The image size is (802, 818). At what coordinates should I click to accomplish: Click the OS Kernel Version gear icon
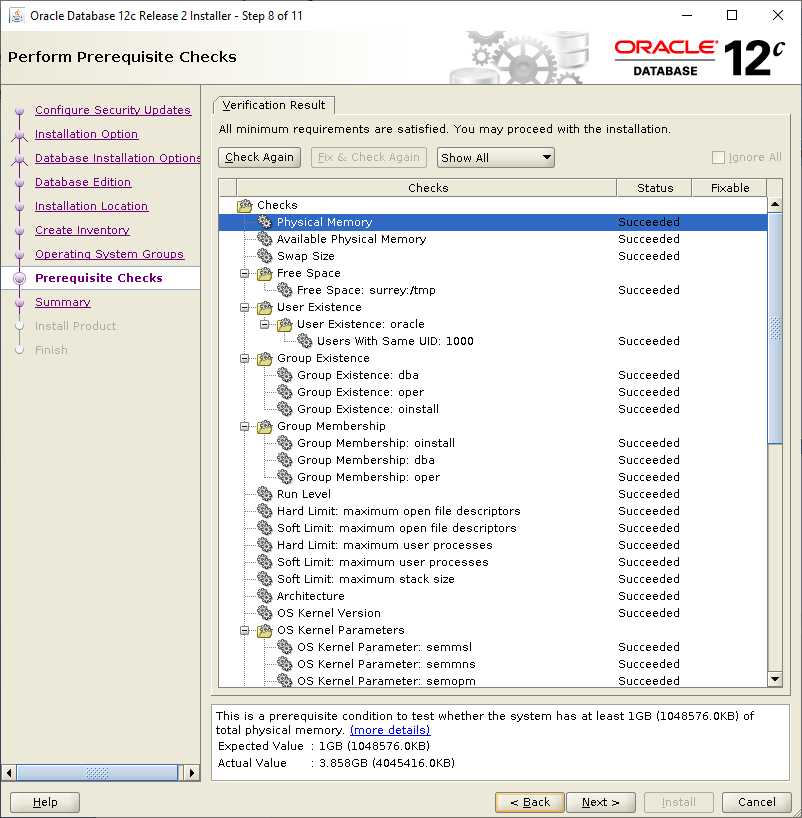coord(265,613)
